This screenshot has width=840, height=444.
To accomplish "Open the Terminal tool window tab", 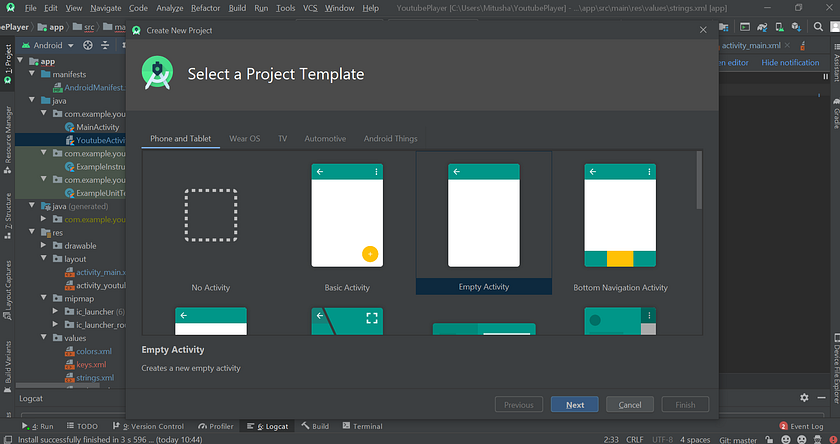I will (362, 426).
